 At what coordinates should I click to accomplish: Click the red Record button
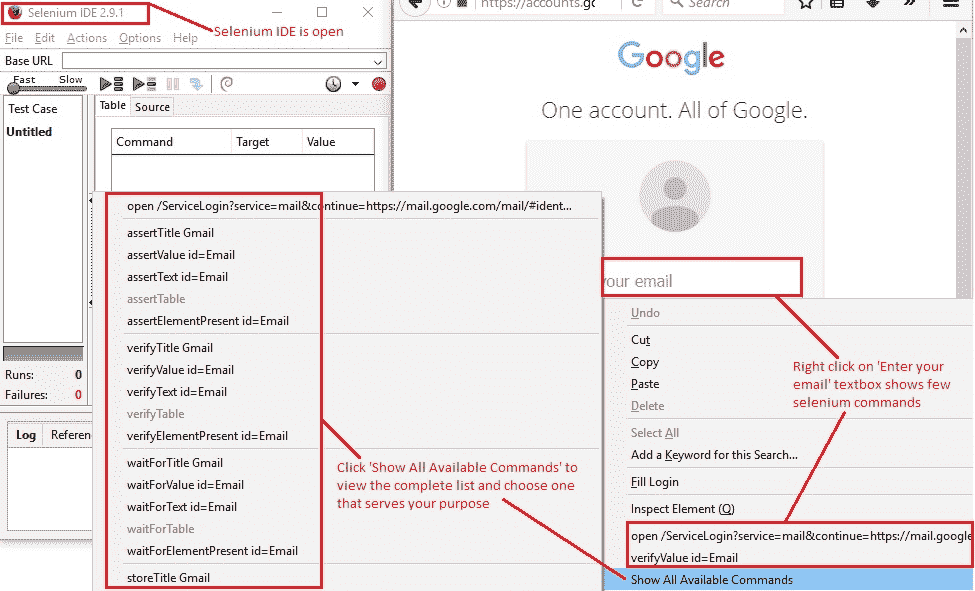click(x=379, y=84)
